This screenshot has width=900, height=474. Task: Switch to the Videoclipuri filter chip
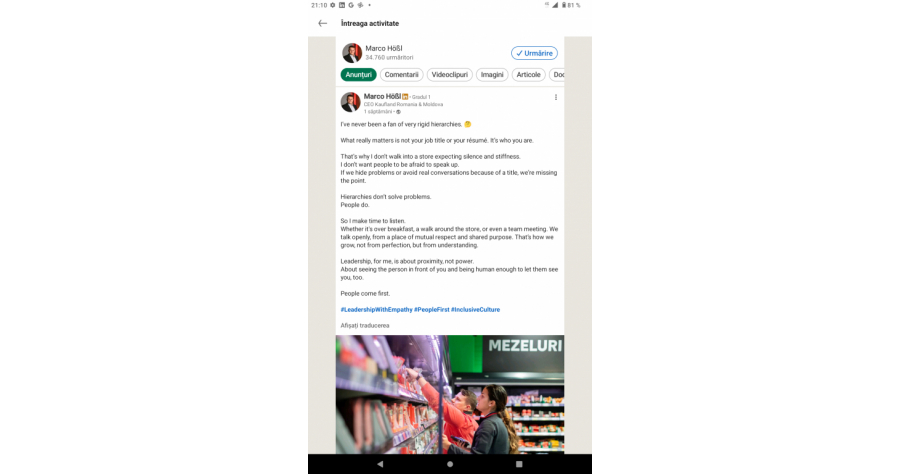(x=449, y=75)
